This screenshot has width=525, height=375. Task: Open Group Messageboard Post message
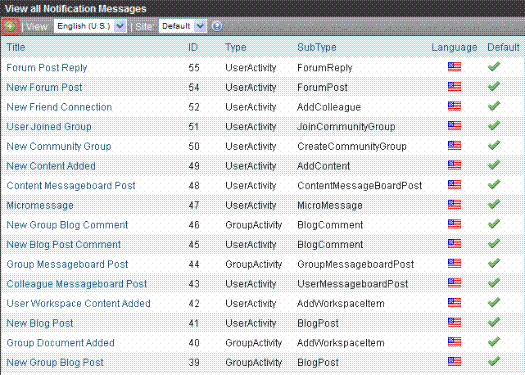click(x=67, y=264)
